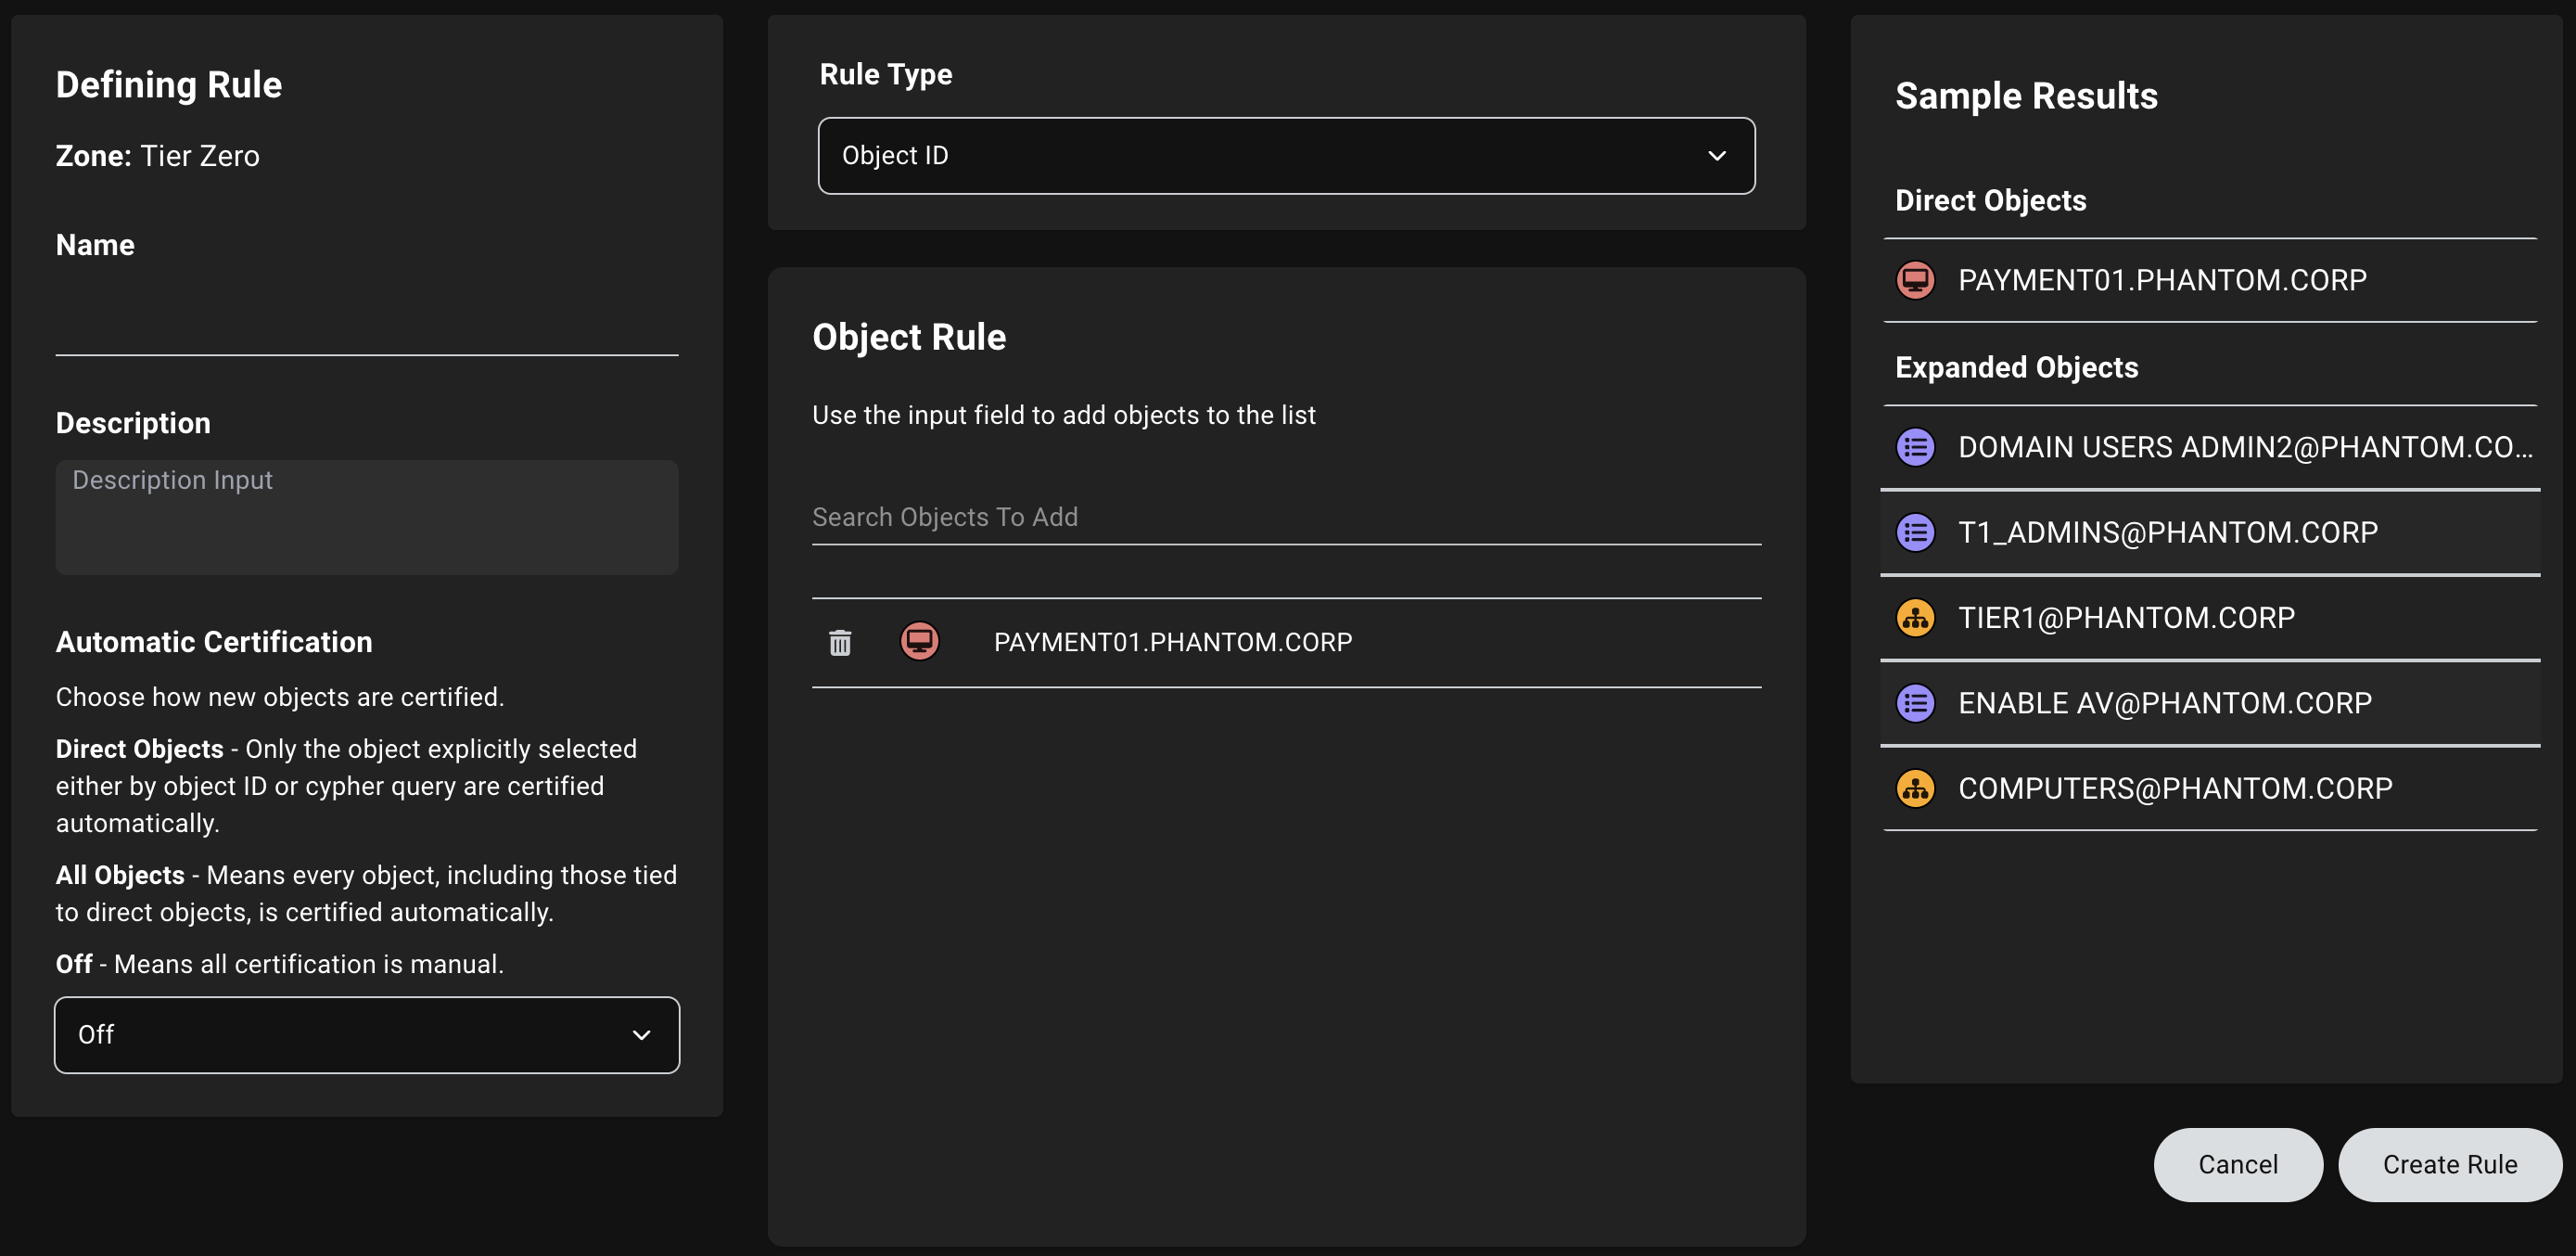Click the chevron on the Rule Type selector
2576x1256 pixels.
click(x=1717, y=155)
